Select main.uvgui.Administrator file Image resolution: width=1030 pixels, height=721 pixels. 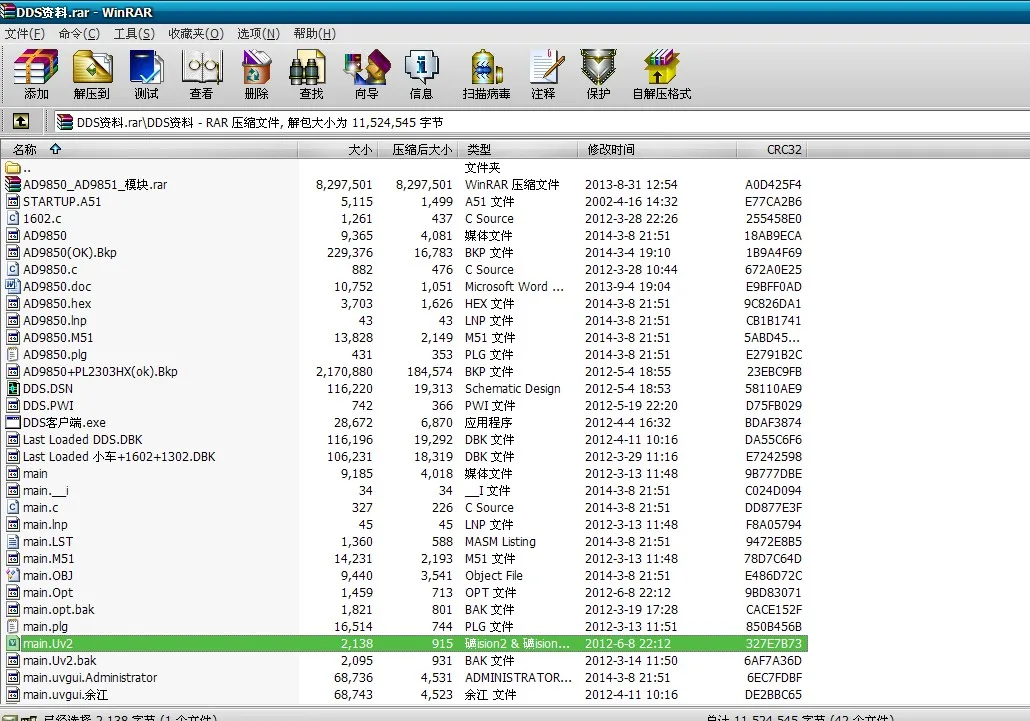tap(90, 678)
